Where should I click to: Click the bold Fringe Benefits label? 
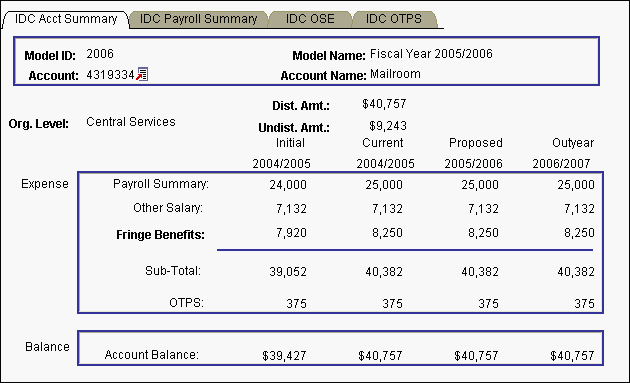160,235
